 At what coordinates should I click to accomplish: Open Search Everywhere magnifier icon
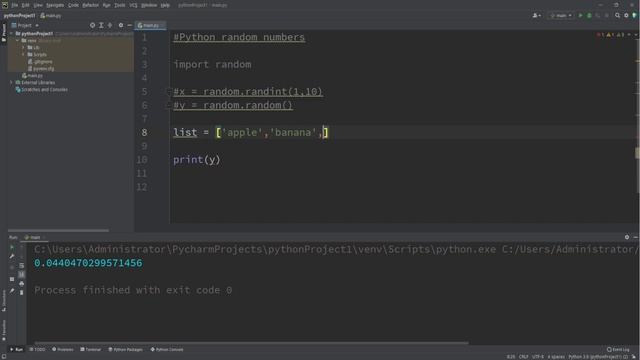click(617, 16)
